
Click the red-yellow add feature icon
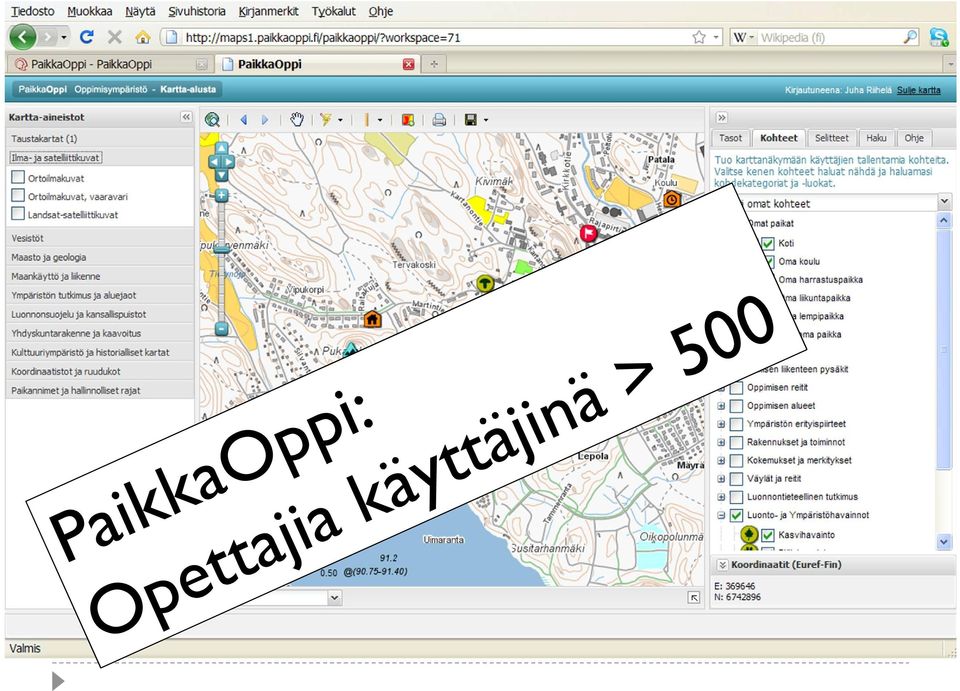click(408, 120)
